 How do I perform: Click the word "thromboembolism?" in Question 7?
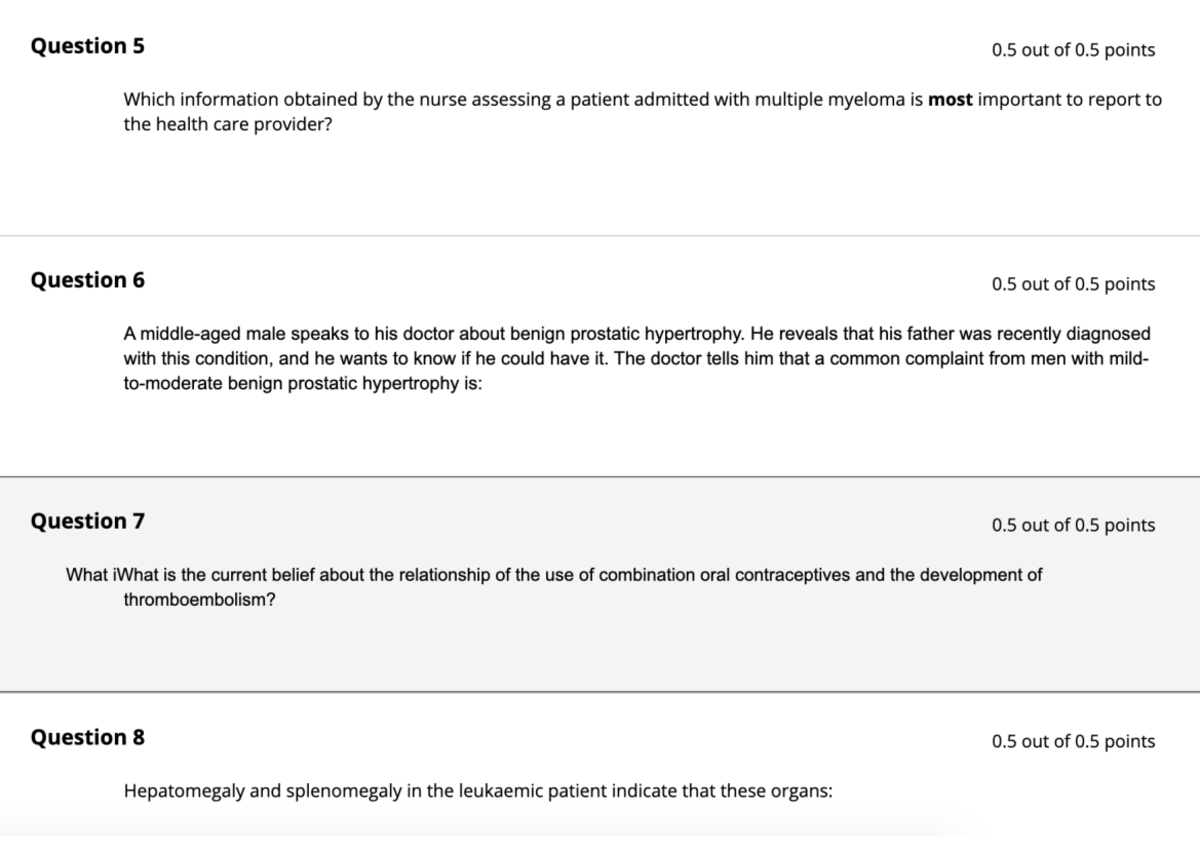pos(200,600)
